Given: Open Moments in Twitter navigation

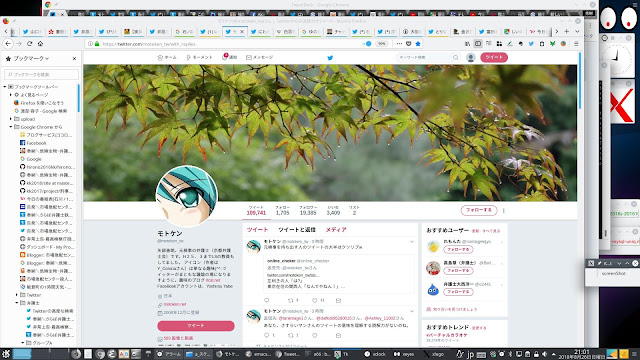Looking at the screenshot, I should pos(199,58).
